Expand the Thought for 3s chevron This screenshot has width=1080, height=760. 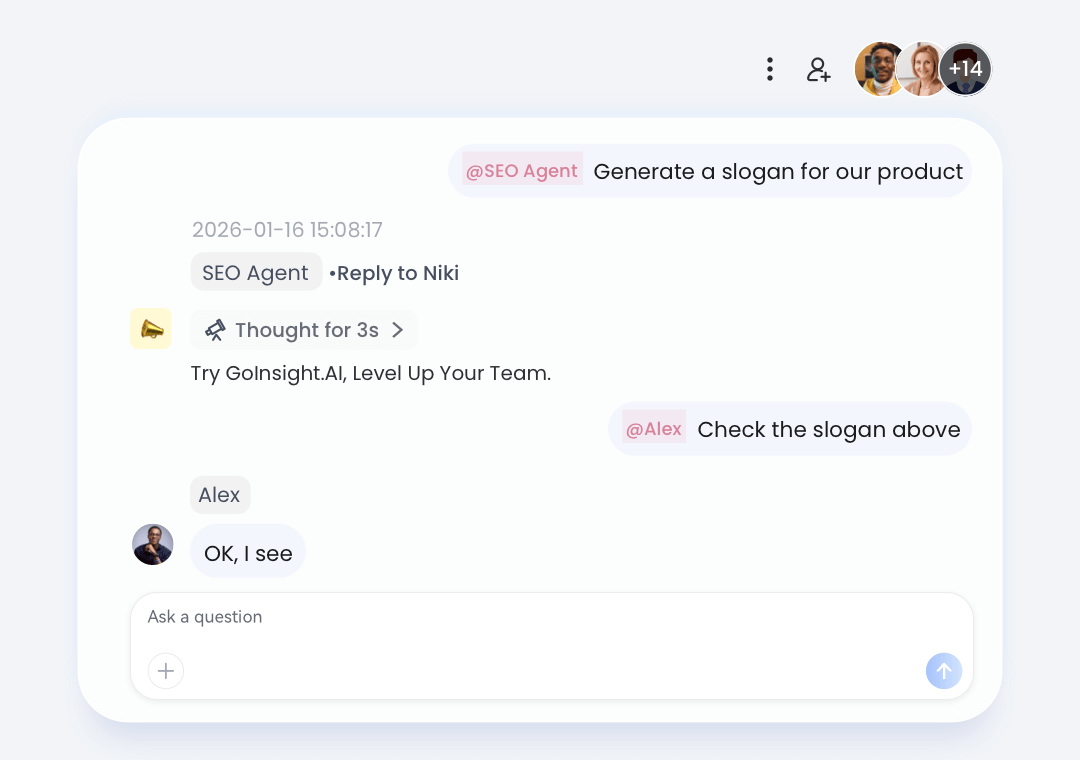coord(397,330)
